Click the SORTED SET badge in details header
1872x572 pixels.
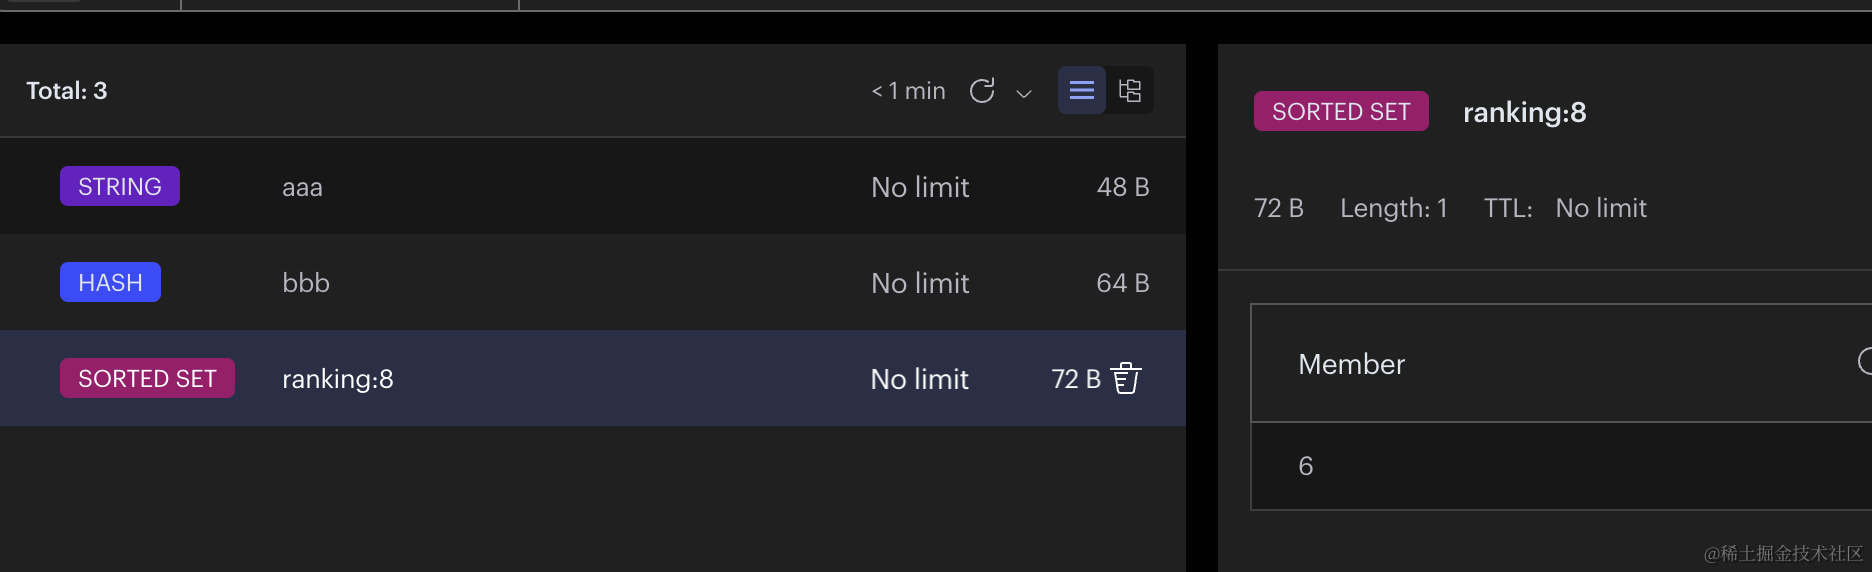(1341, 112)
